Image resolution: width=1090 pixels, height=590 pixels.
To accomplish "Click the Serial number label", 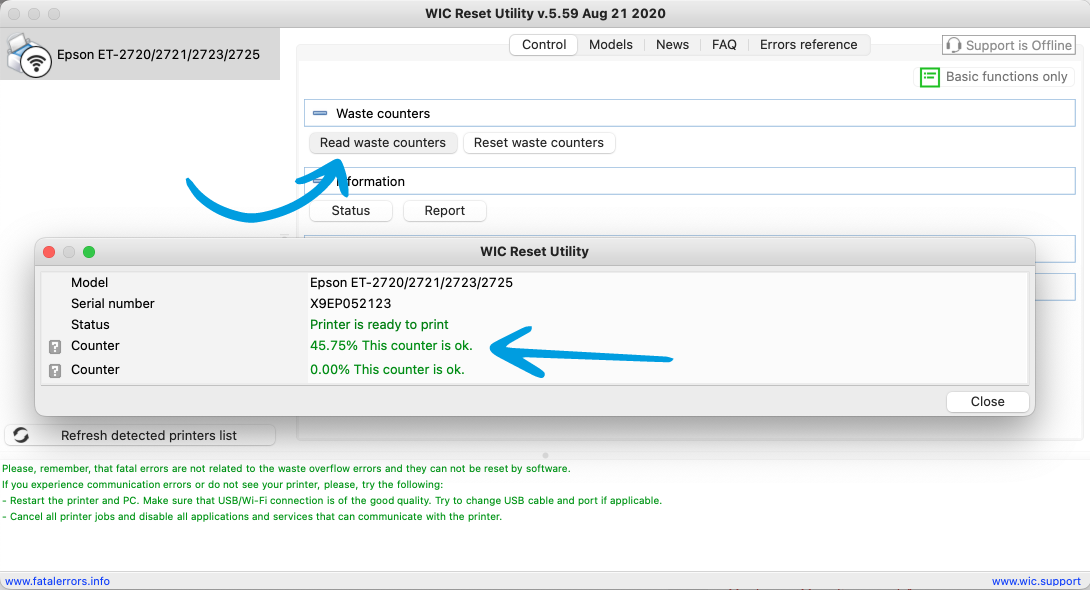I will coord(113,304).
